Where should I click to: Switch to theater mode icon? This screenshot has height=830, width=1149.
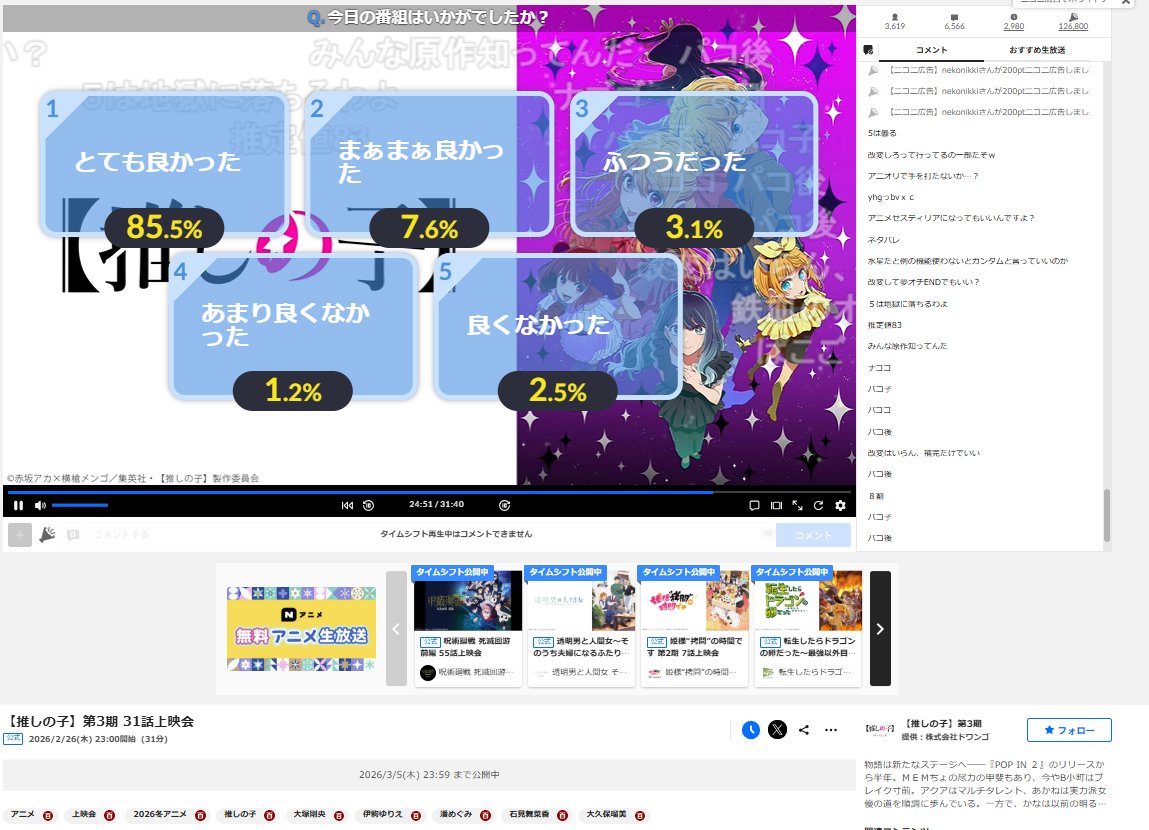(x=776, y=505)
